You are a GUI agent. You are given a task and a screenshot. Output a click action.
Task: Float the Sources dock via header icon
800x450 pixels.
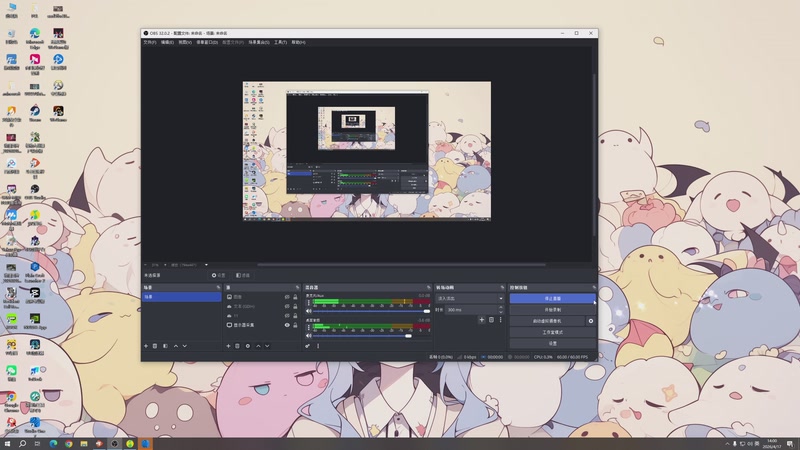pyautogui.click(x=297, y=287)
